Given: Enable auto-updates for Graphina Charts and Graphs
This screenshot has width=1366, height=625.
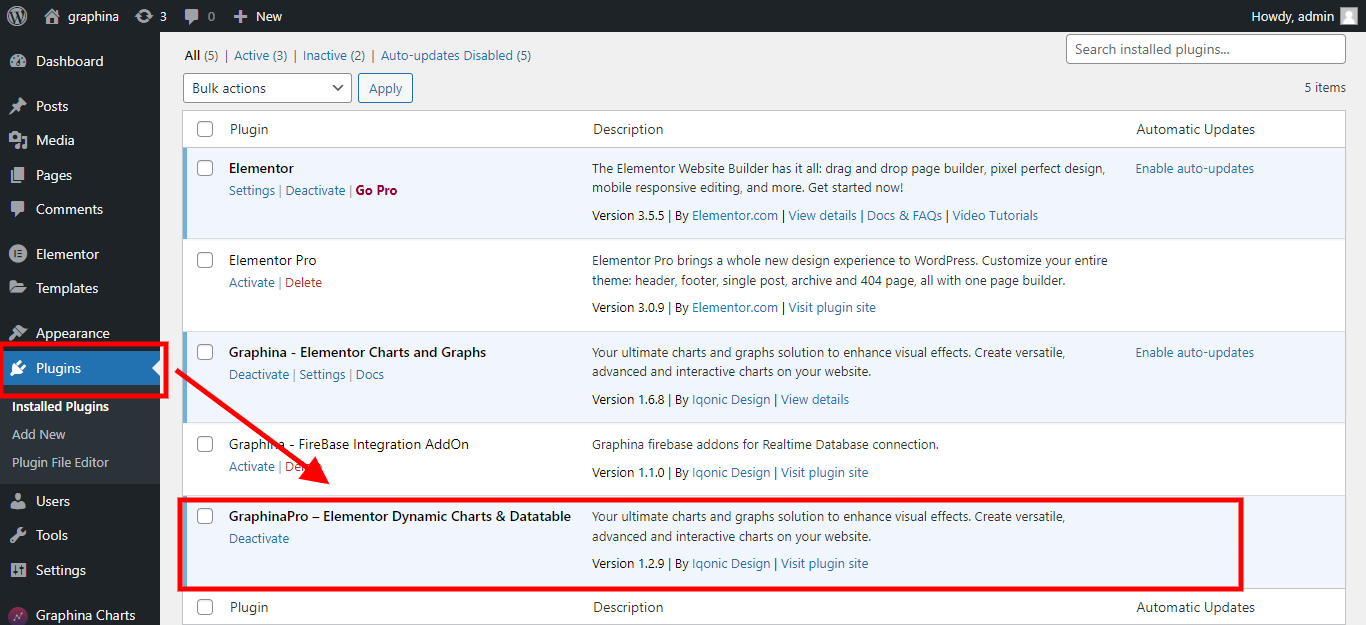Looking at the screenshot, I should pyautogui.click(x=1194, y=353).
